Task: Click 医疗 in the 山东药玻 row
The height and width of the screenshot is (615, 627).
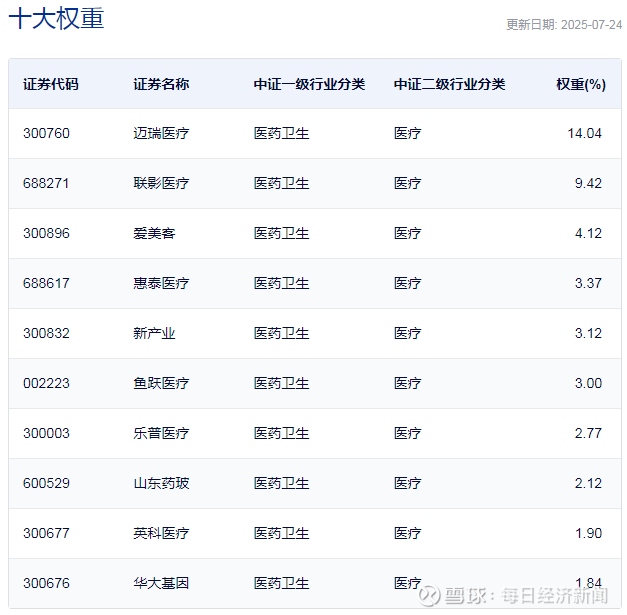Action: 407,483
